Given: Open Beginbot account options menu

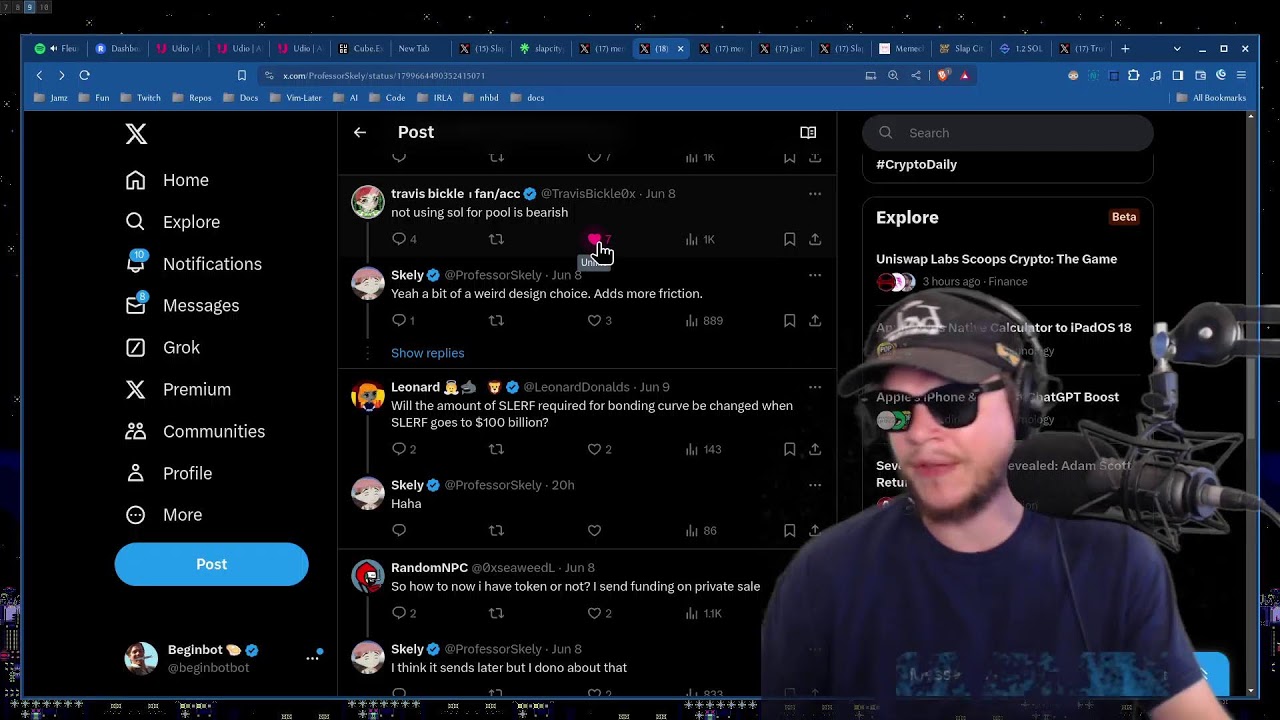Looking at the screenshot, I should [313, 658].
